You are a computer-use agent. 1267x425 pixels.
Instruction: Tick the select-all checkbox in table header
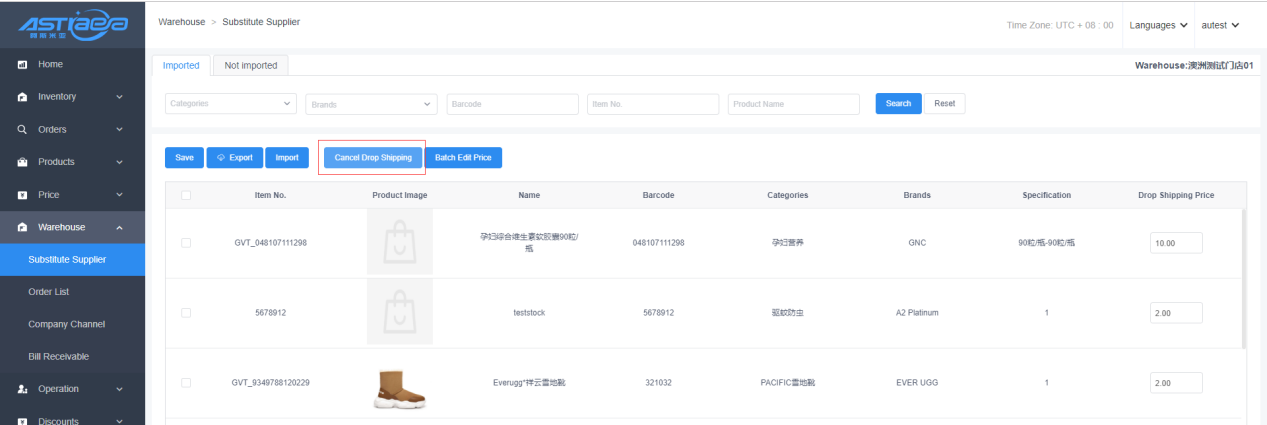click(186, 195)
